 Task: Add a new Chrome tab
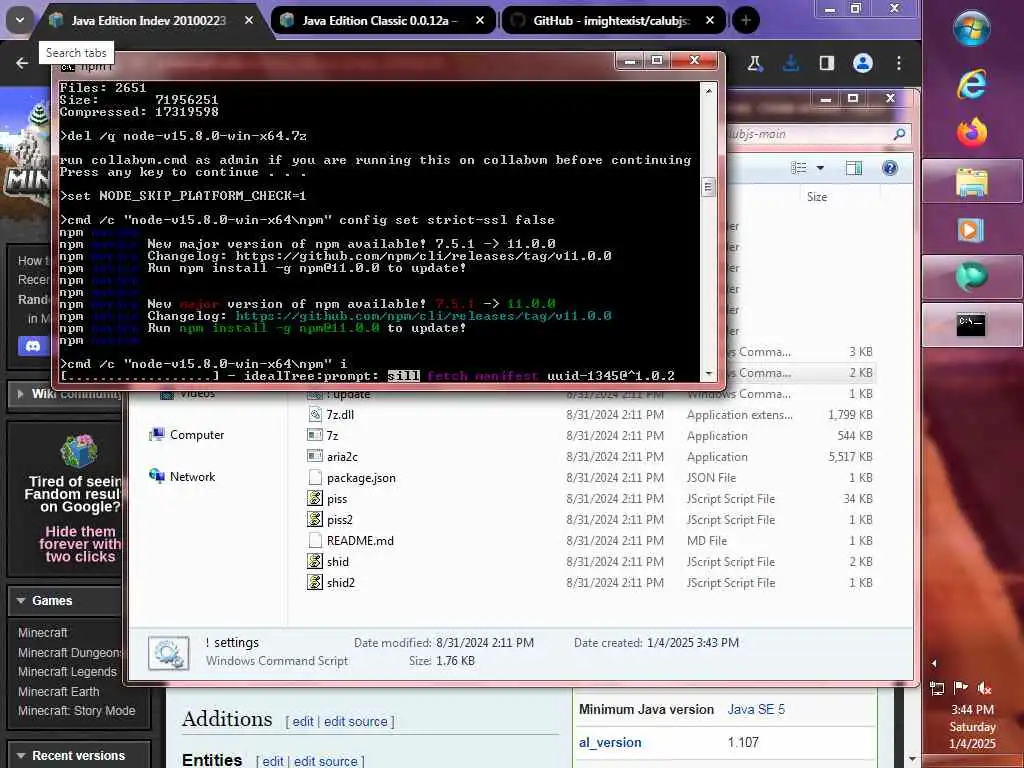click(x=745, y=20)
